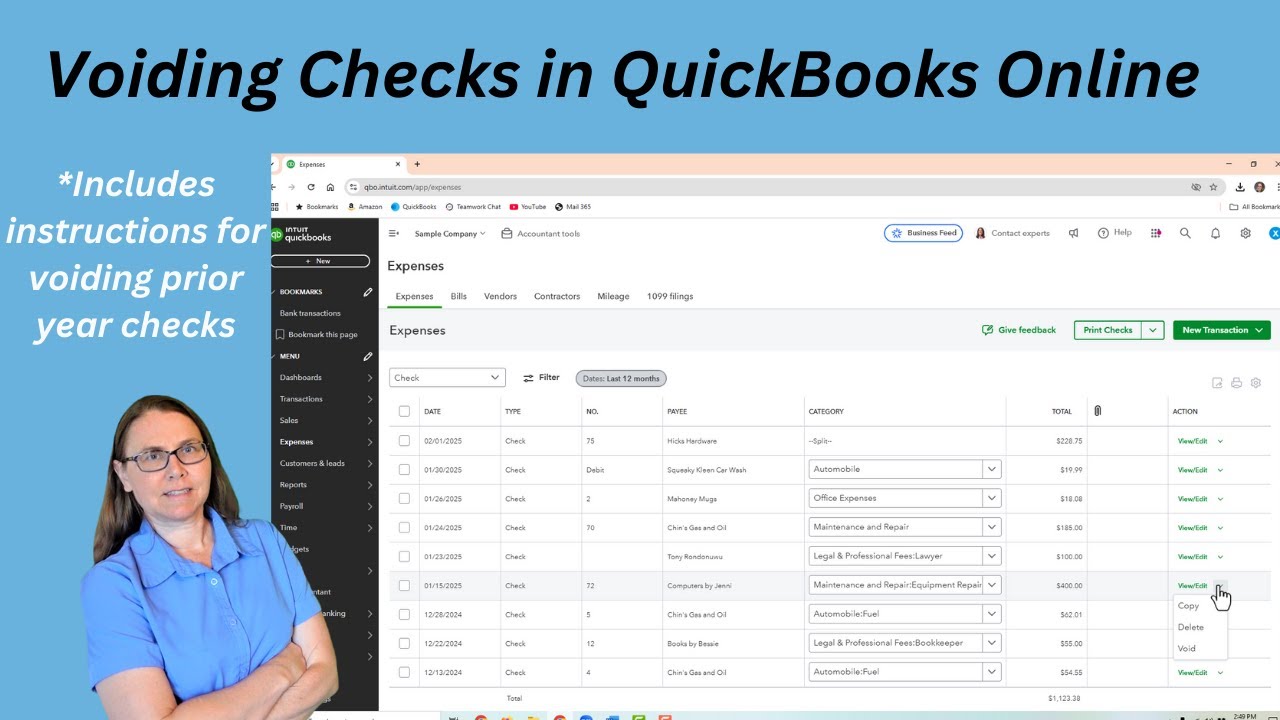Viewport: 1280px width, 720px height.
Task: Check the Hicks Hardware row checkbox
Action: click(x=404, y=440)
